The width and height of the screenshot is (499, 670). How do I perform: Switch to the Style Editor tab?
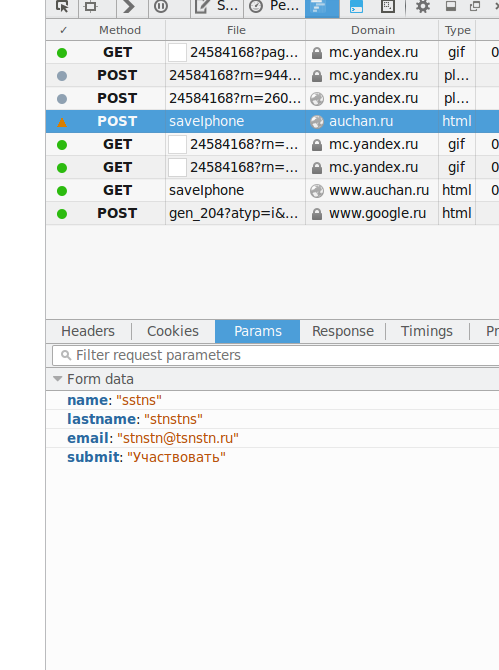click(217, 6)
